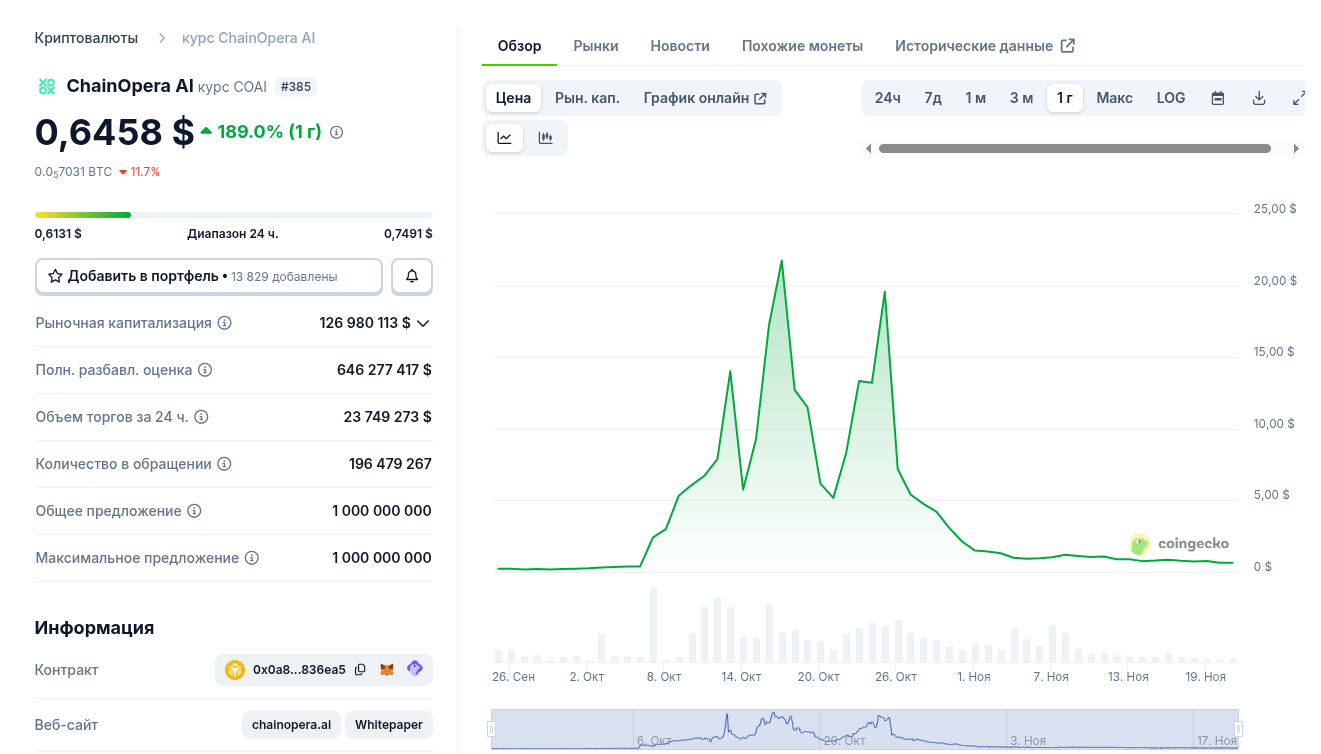Screen dimensions: 1321x754
Task: Open the Рынки tab
Action: 596,46
